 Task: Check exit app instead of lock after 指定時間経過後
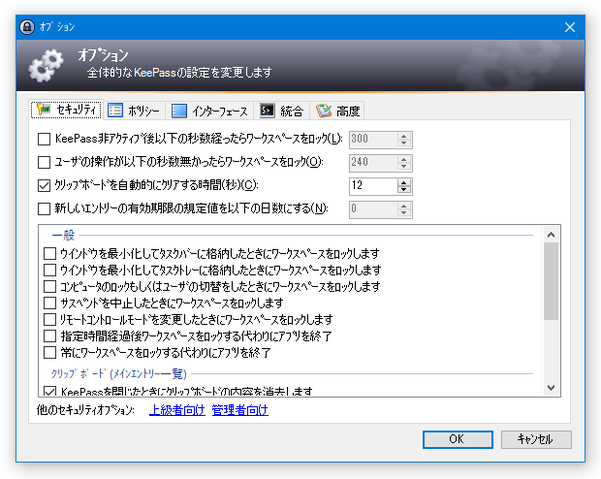[x=50, y=336]
